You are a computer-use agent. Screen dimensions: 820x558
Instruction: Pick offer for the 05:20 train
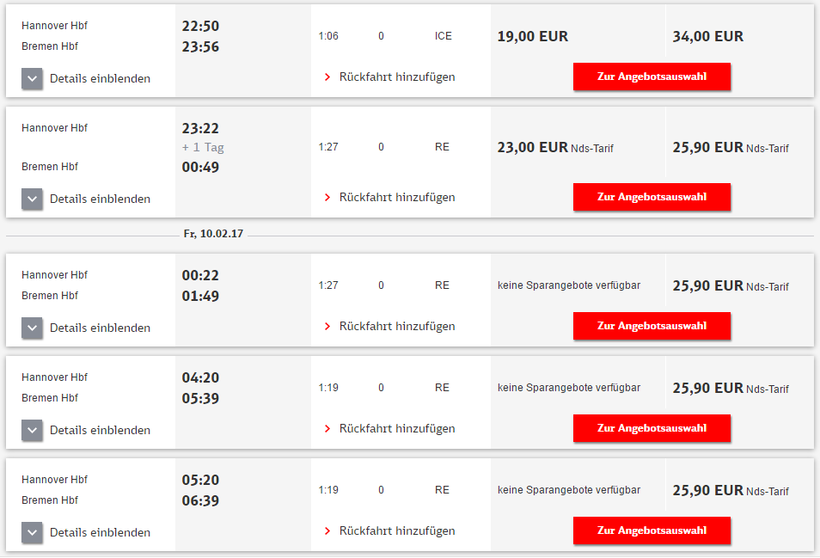coord(651,531)
